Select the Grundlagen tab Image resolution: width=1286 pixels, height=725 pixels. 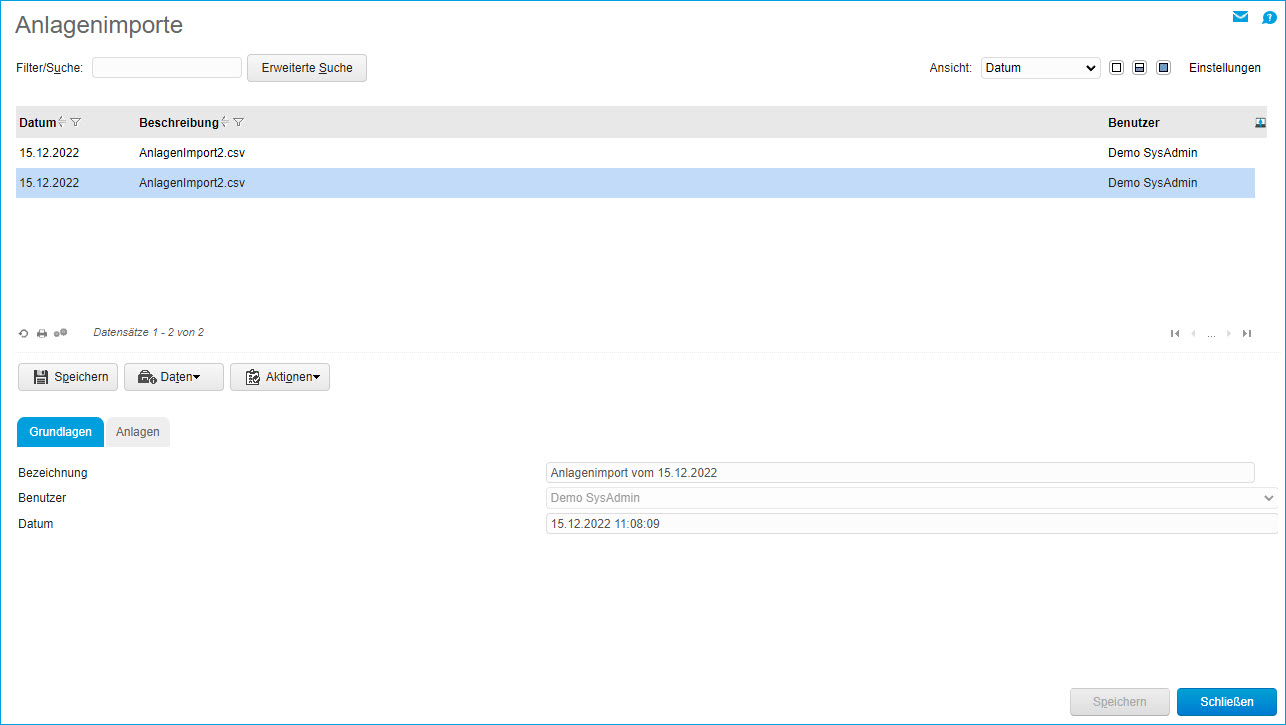point(61,432)
